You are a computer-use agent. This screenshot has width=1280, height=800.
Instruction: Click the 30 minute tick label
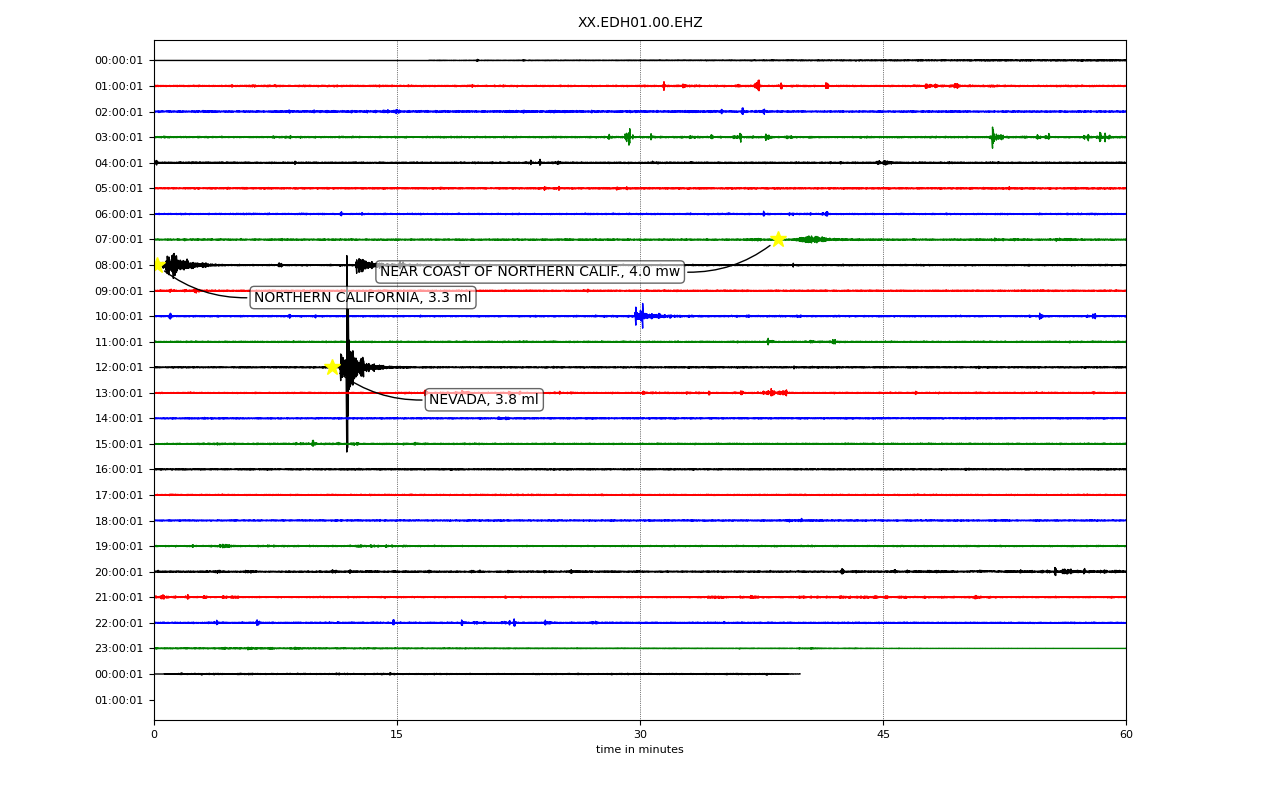pyautogui.click(x=640, y=735)
